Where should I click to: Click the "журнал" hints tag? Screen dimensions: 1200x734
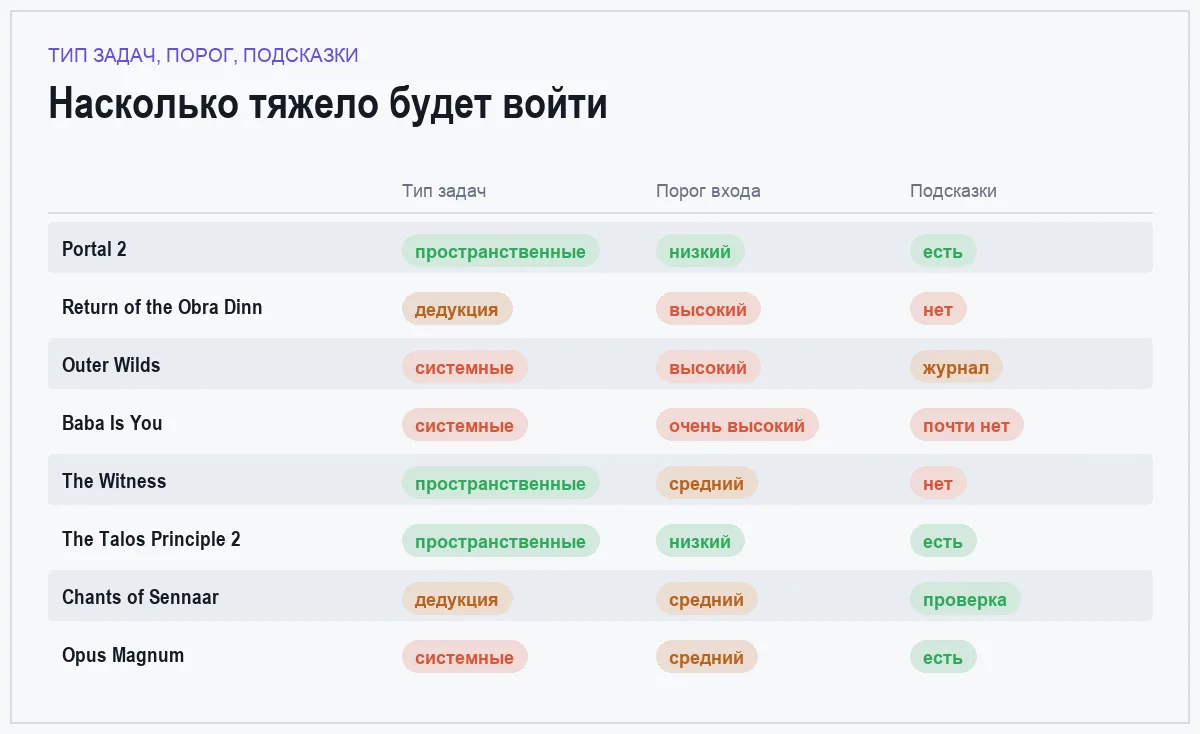point(956,367)
